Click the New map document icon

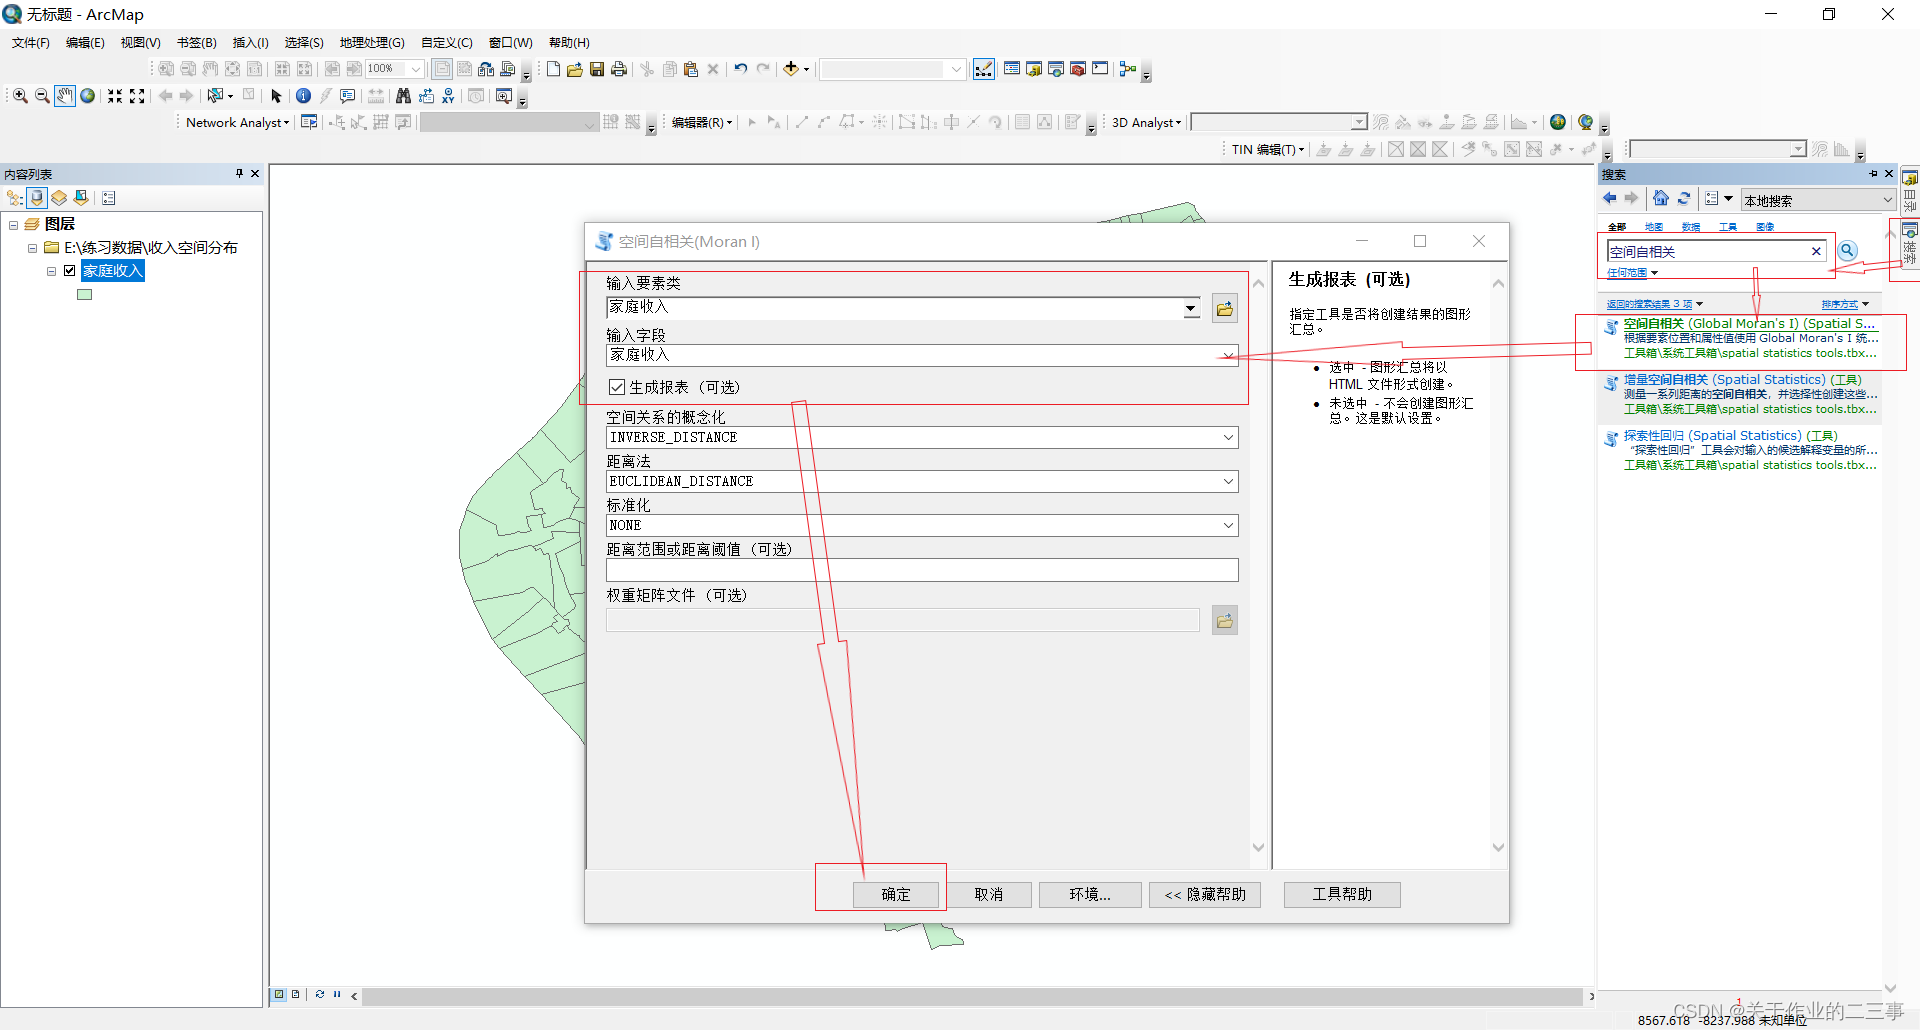point(553,69)
